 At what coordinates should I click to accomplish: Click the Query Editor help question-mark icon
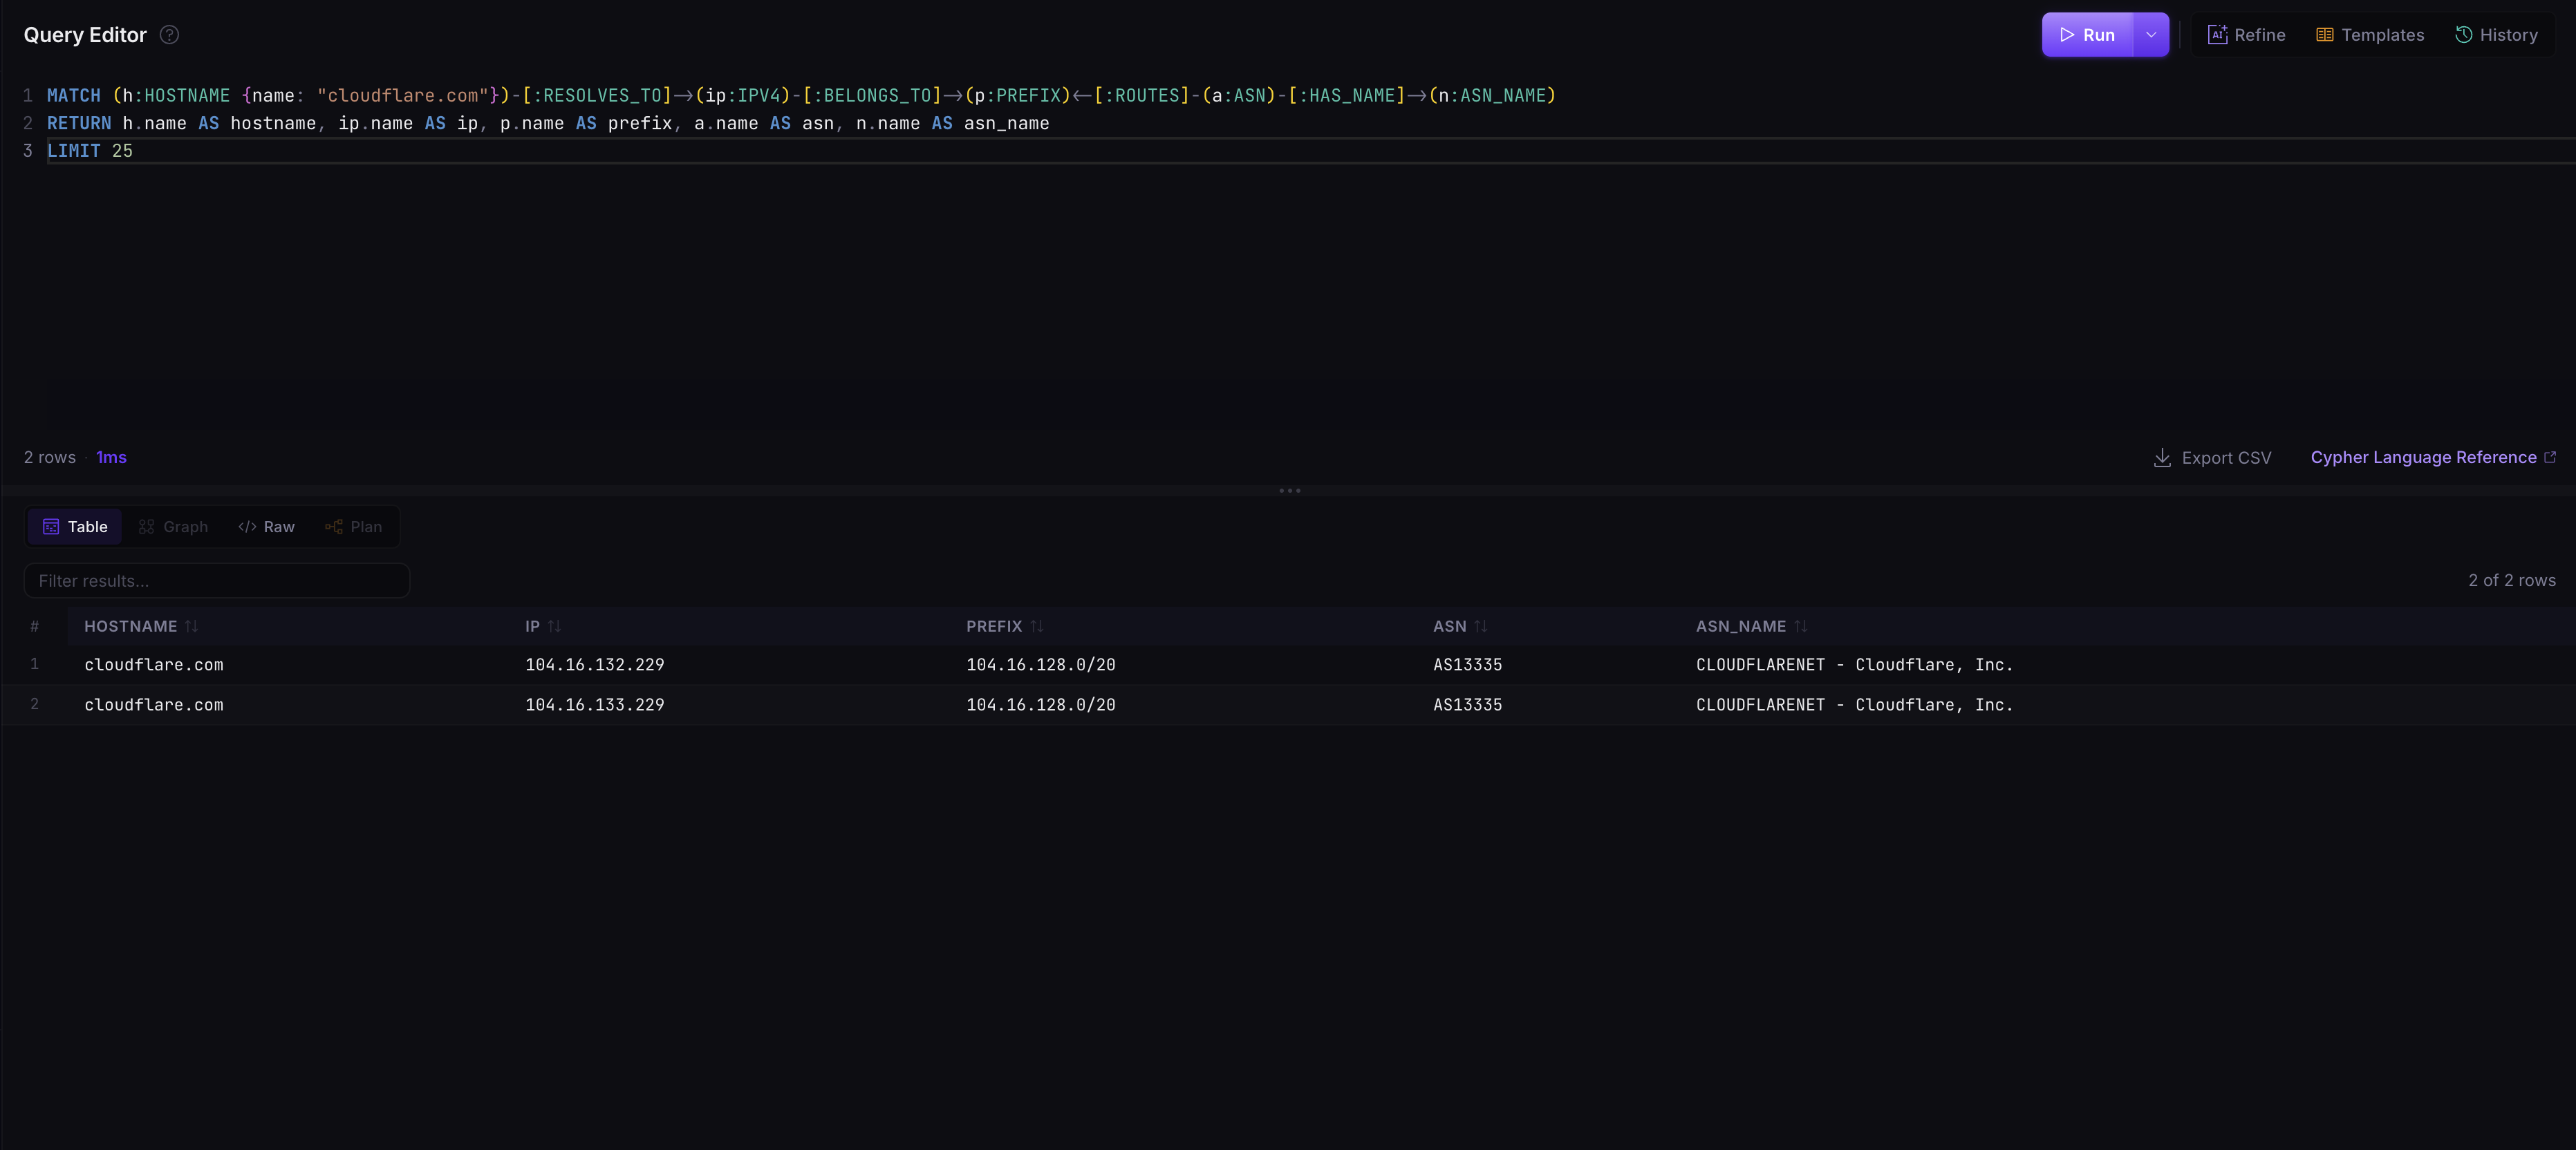pos(170,35)
